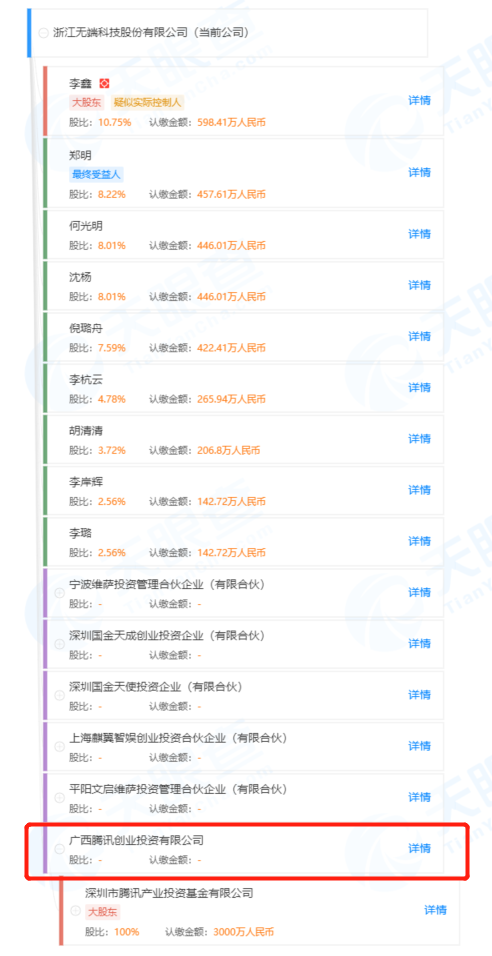Click the 422.41万人民币 amount

(231, 348)
